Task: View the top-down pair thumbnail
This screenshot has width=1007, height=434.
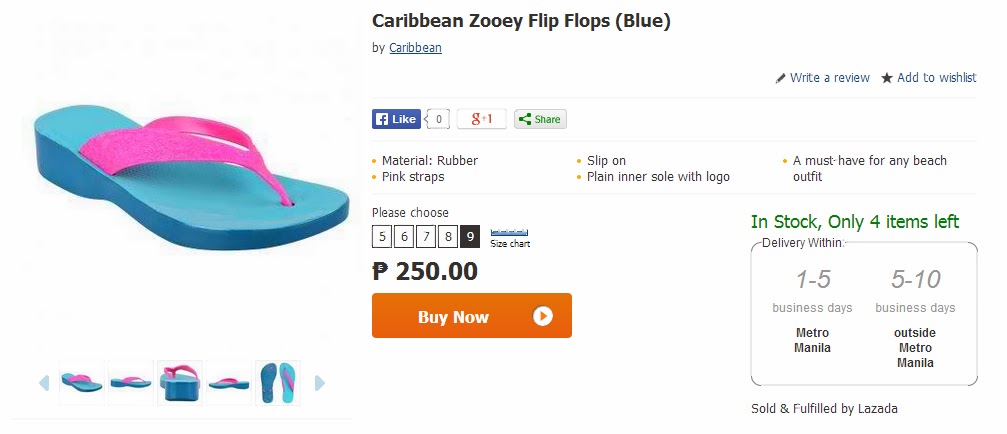Action: [277, 383]
